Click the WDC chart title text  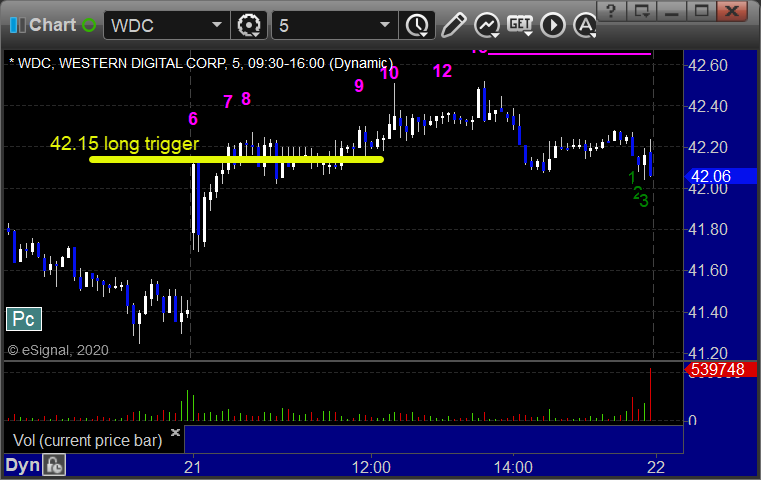click(x=201, y=64)
